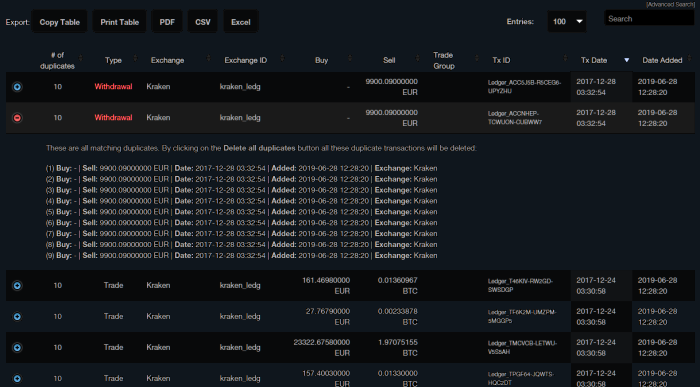Click Copy Table export button
Image resolution: width=700 pixels, height=387 pixels.
tap(59, 22)
